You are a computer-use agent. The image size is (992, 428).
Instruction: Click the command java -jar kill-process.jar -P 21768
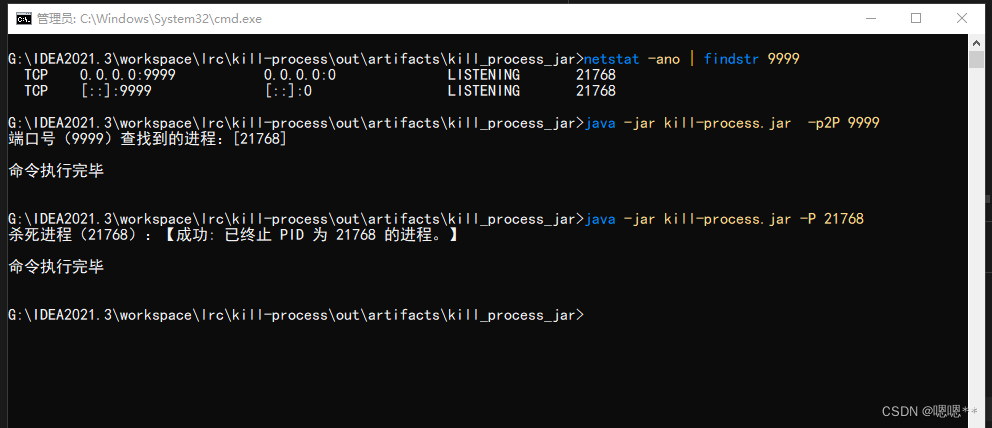(x=724, y=219)
